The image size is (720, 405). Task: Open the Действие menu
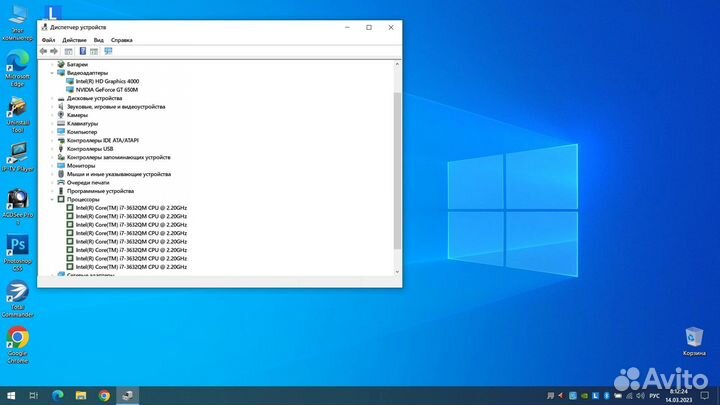[74, 40]
